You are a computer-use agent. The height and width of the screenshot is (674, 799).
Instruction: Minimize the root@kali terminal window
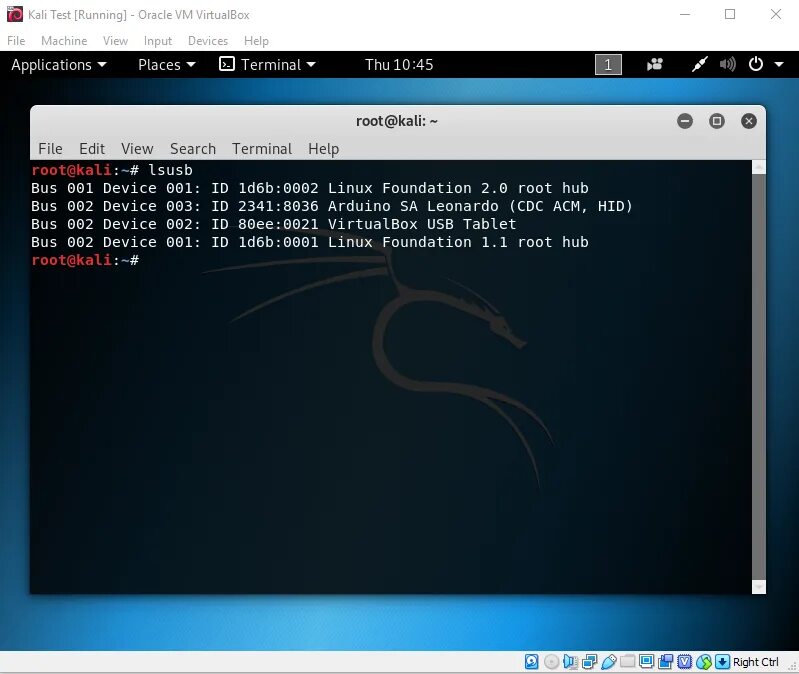(x=685, y=121)
